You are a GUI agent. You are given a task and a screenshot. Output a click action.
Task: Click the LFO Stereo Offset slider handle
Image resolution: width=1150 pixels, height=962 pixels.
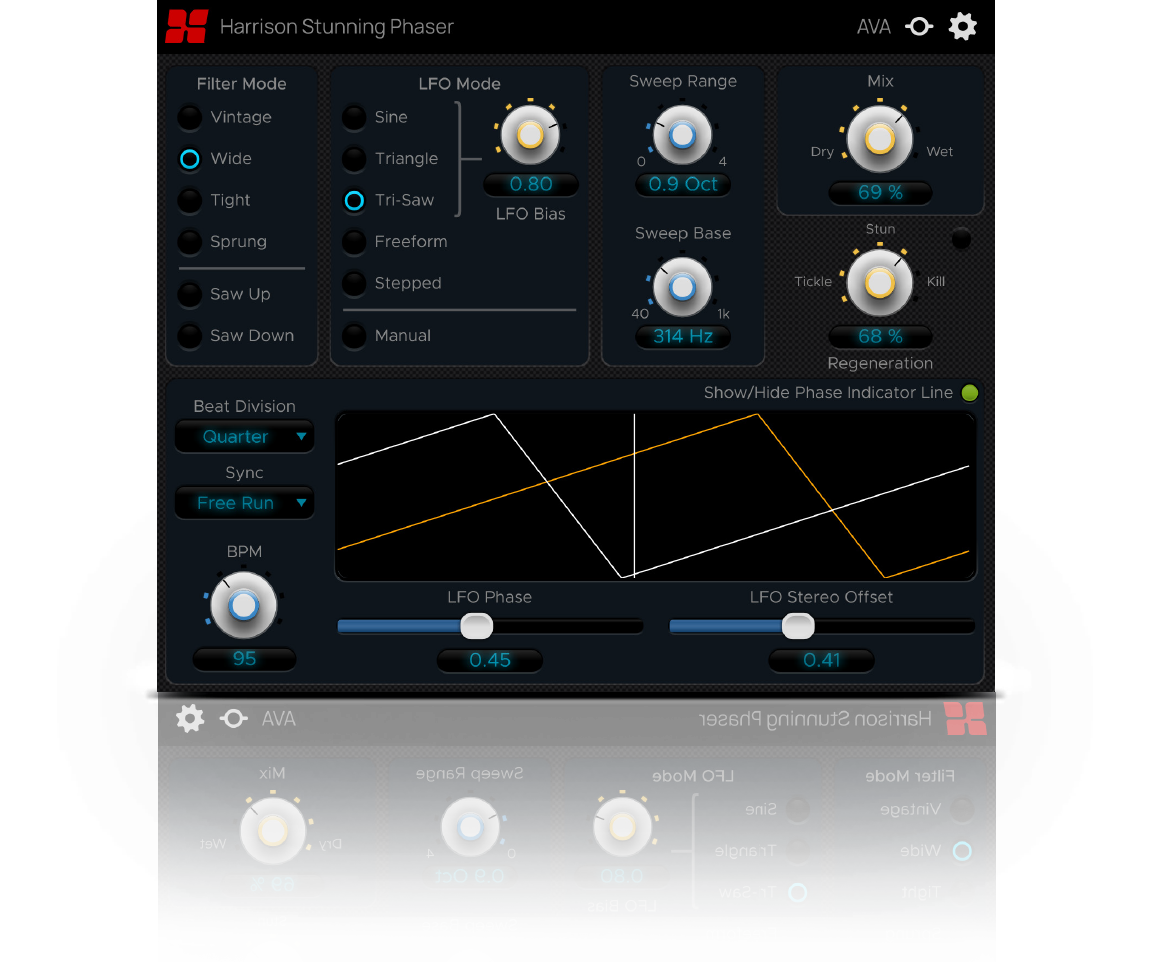(797, 627)
